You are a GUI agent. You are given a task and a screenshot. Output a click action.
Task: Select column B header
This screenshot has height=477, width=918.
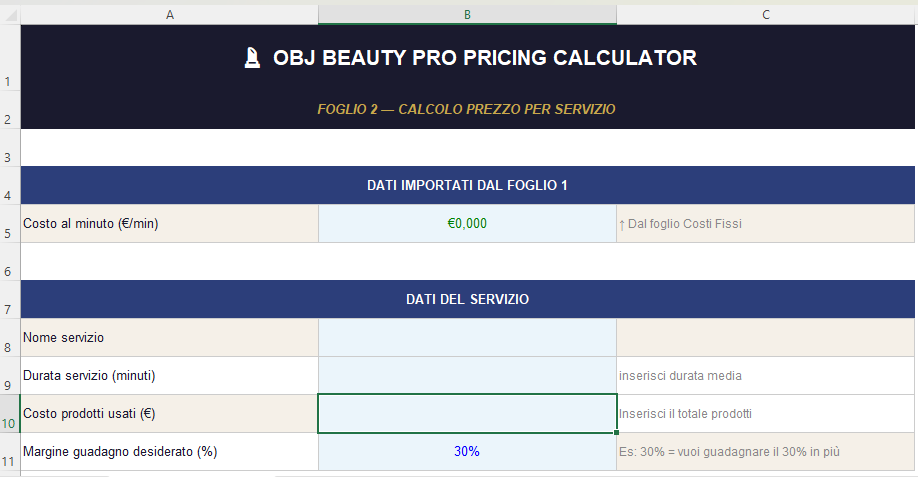point(467,14)
